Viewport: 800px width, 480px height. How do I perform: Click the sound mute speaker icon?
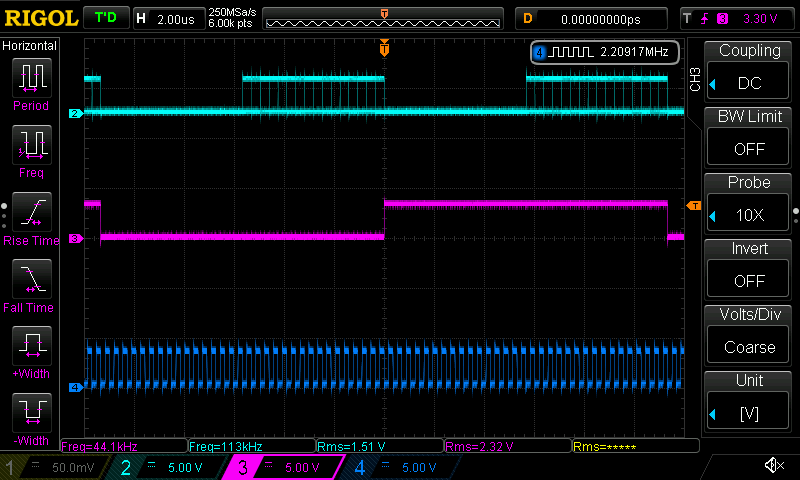(774, 465)
